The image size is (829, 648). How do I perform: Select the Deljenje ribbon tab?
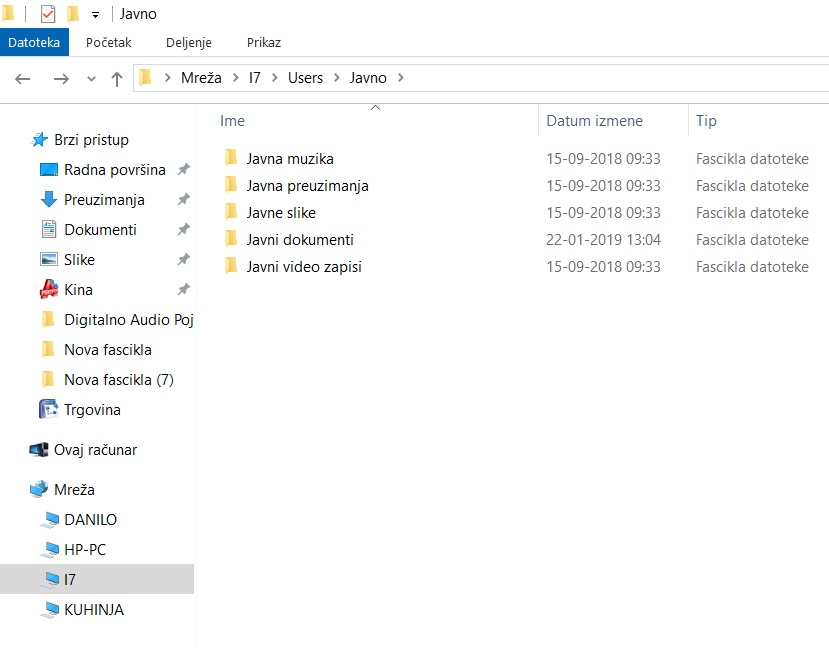pyautogui.click(x=189, y=43)
